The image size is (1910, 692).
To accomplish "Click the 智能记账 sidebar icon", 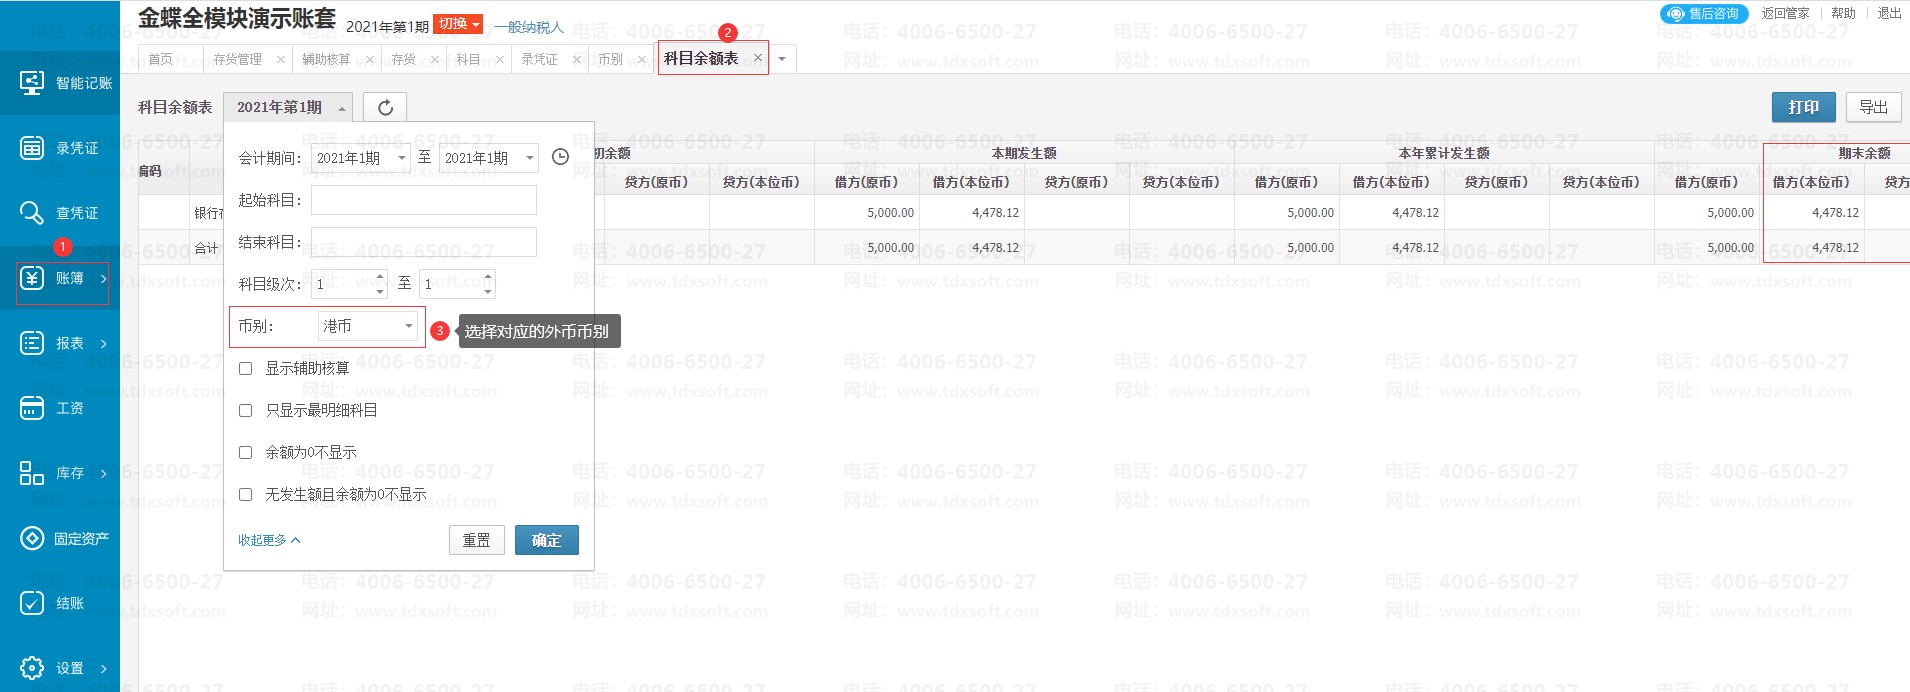I will click(x=32, y=83).
